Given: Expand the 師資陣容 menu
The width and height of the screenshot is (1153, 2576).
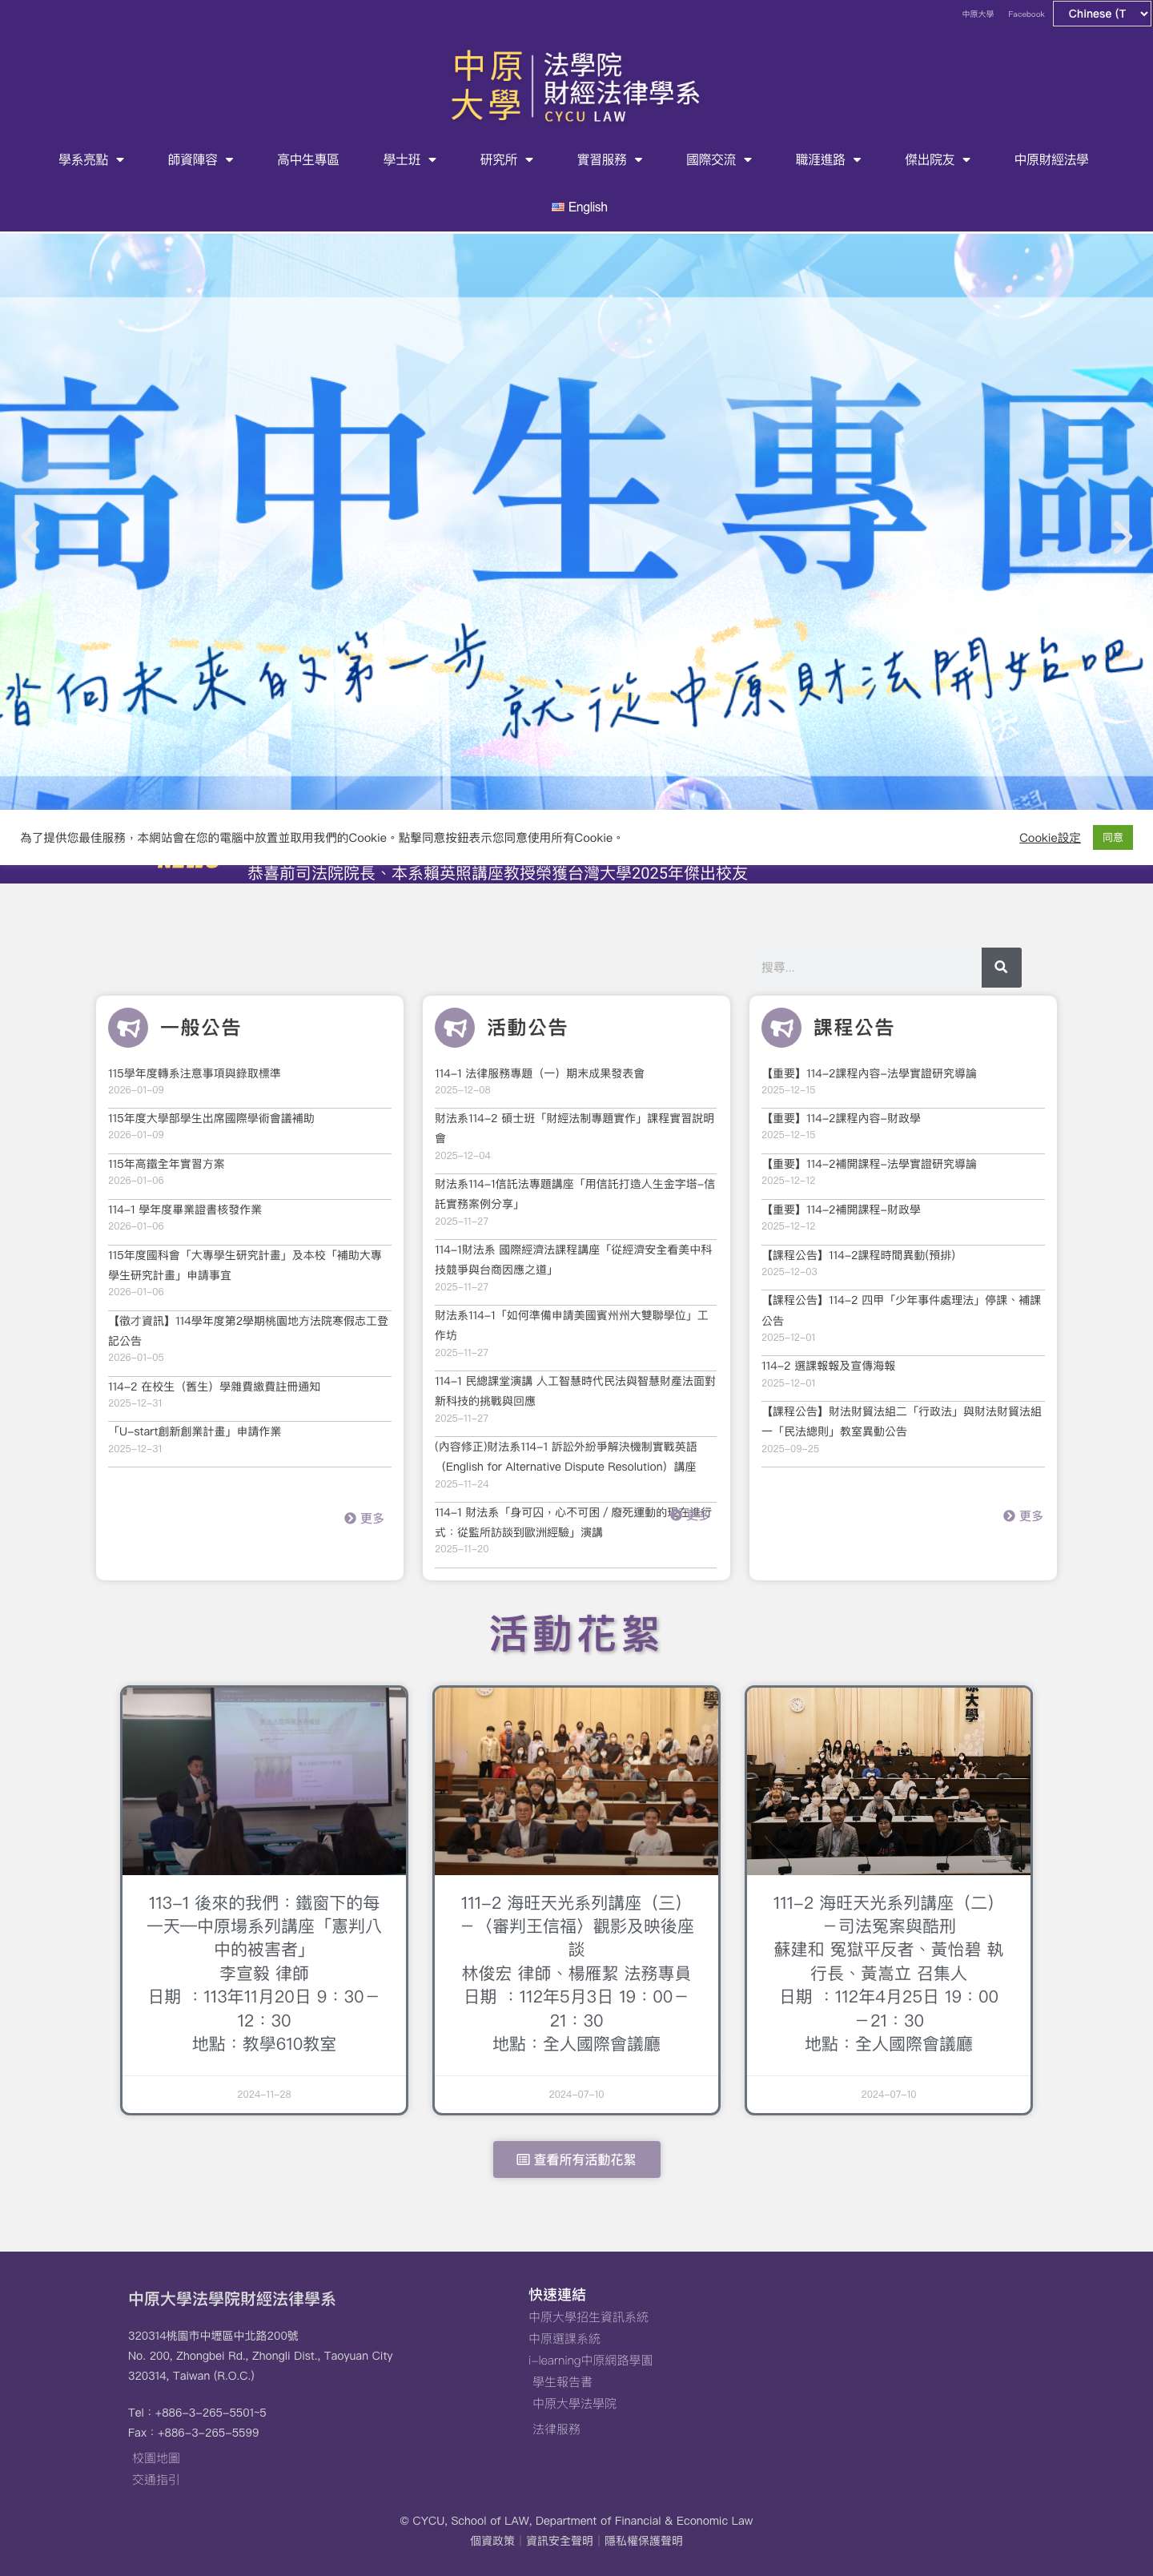Looking at the screenshot, I should tap(200, 159).
